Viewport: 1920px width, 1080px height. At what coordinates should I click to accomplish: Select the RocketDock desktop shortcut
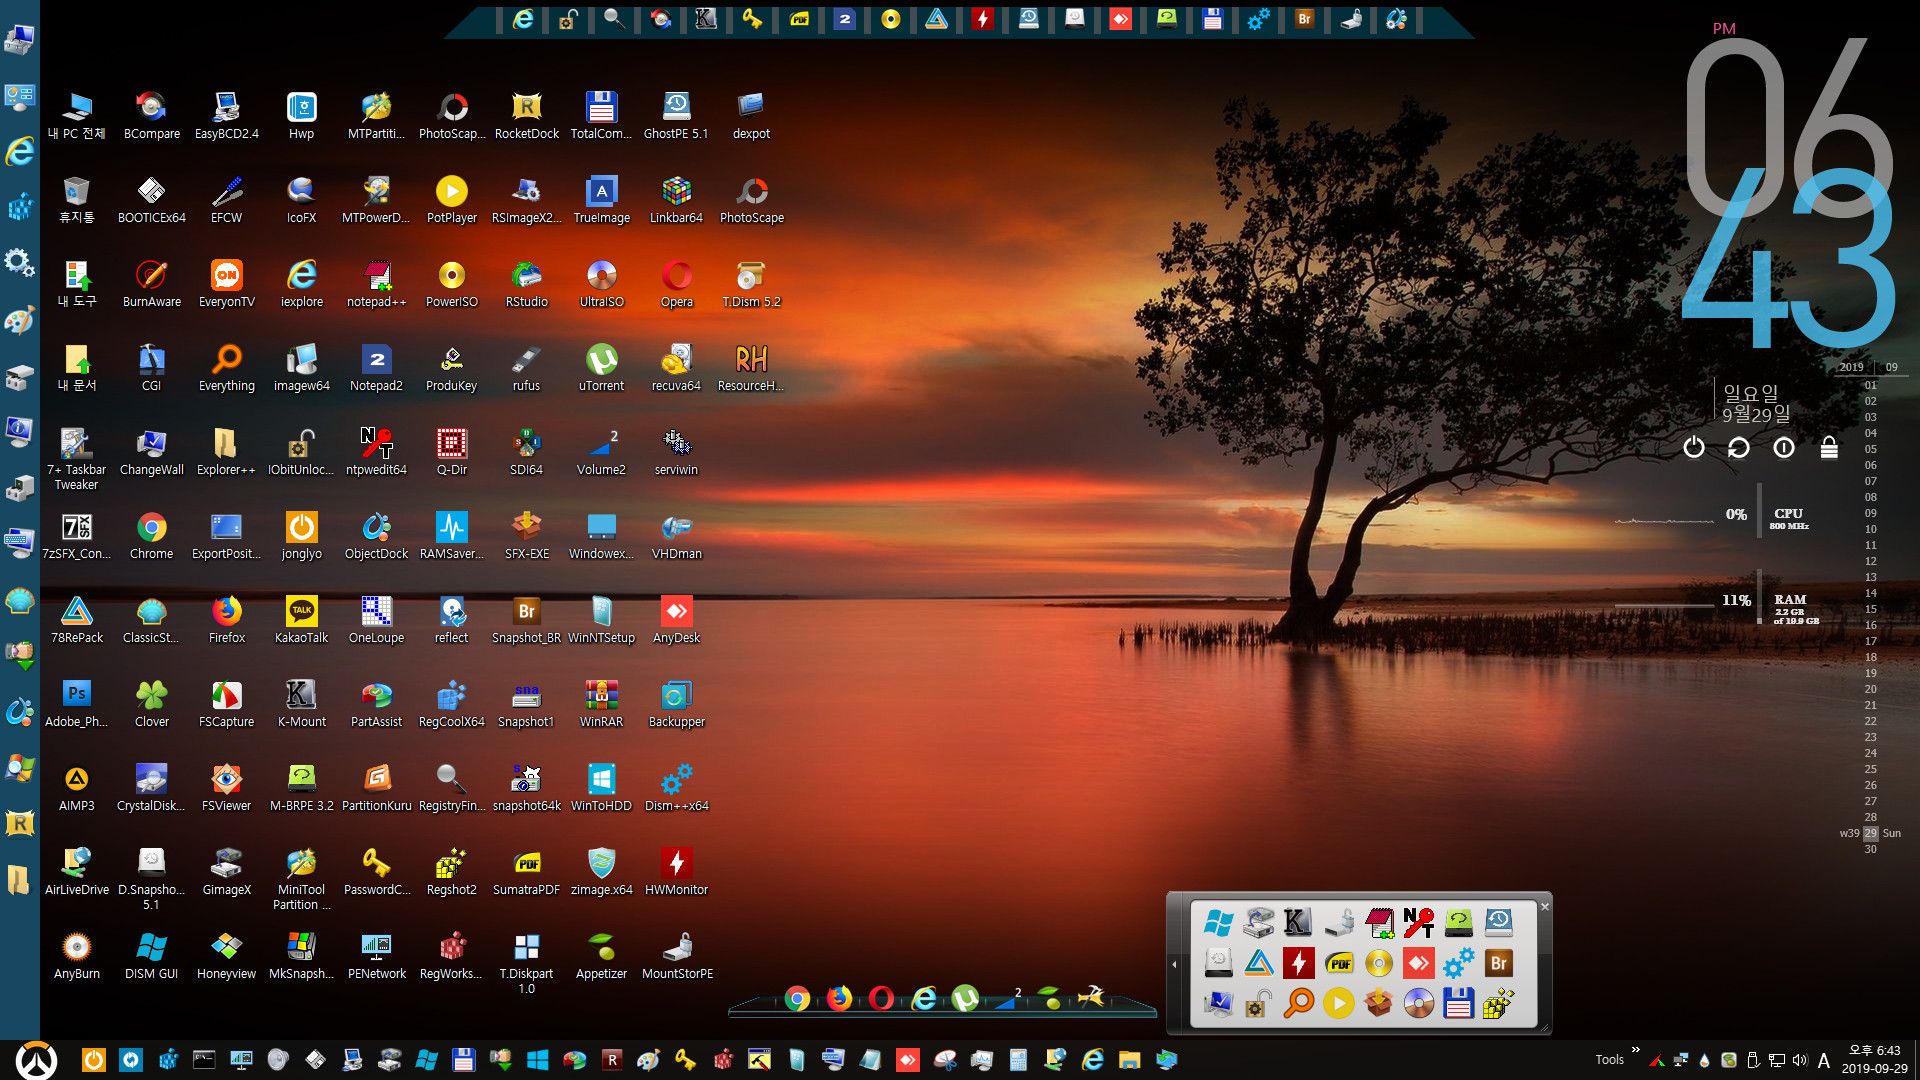coord(526,116)
